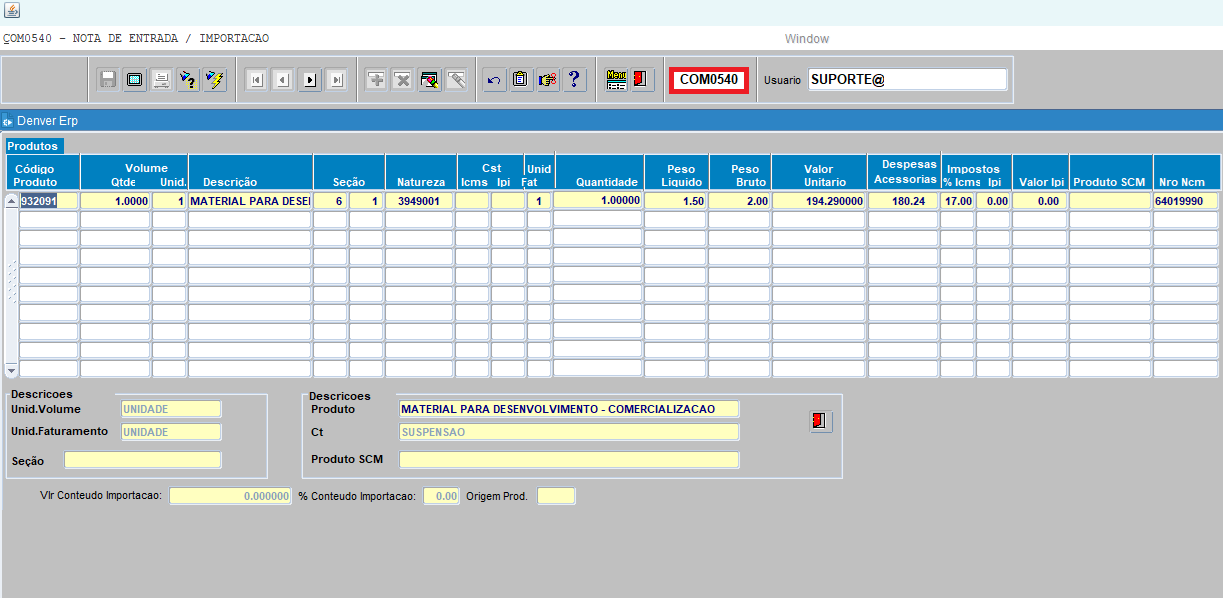1223x598 pixels.
Task: Go to previous record arrow
Action: 283,80
